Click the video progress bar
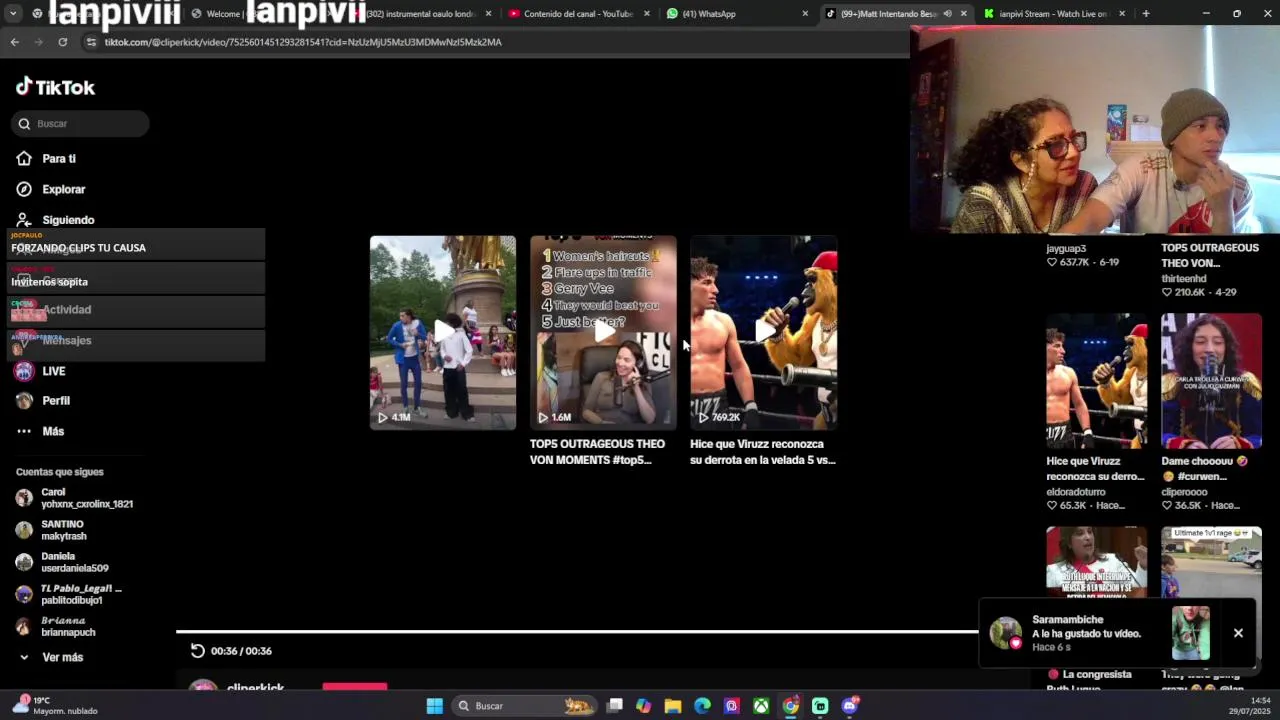 pos(577,632)
